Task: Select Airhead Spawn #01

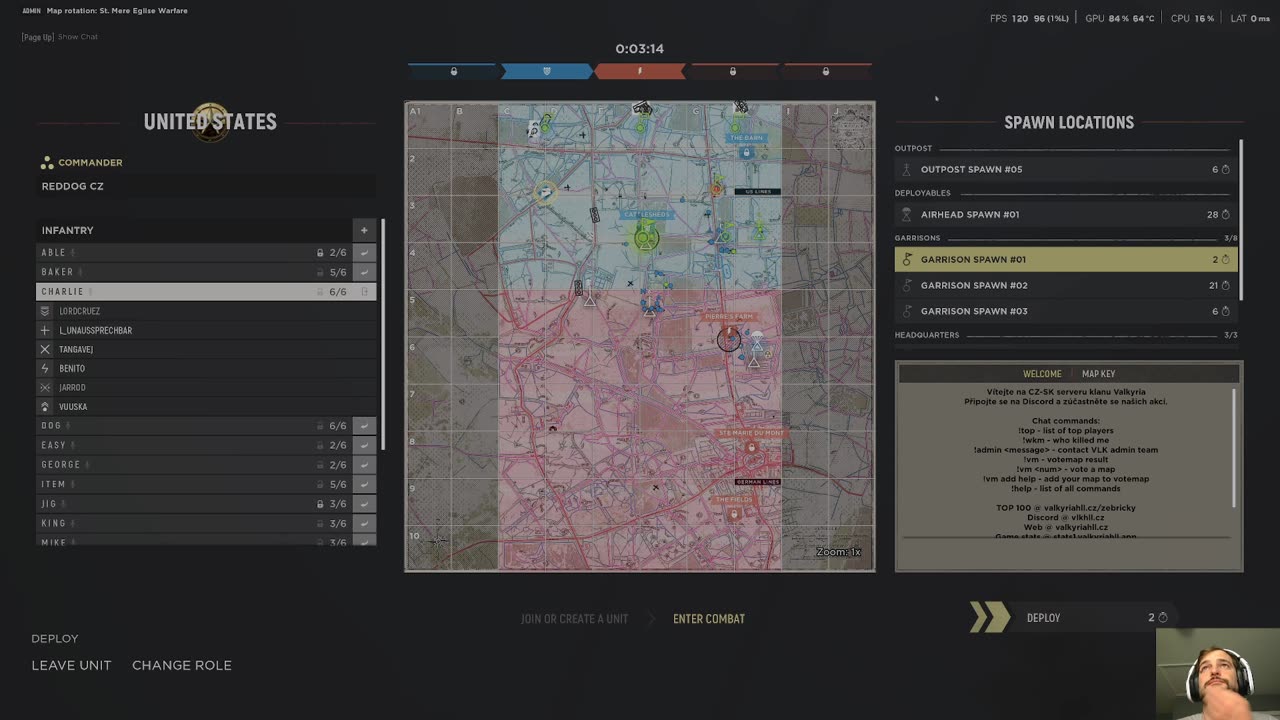Action: click(1066, 214)
